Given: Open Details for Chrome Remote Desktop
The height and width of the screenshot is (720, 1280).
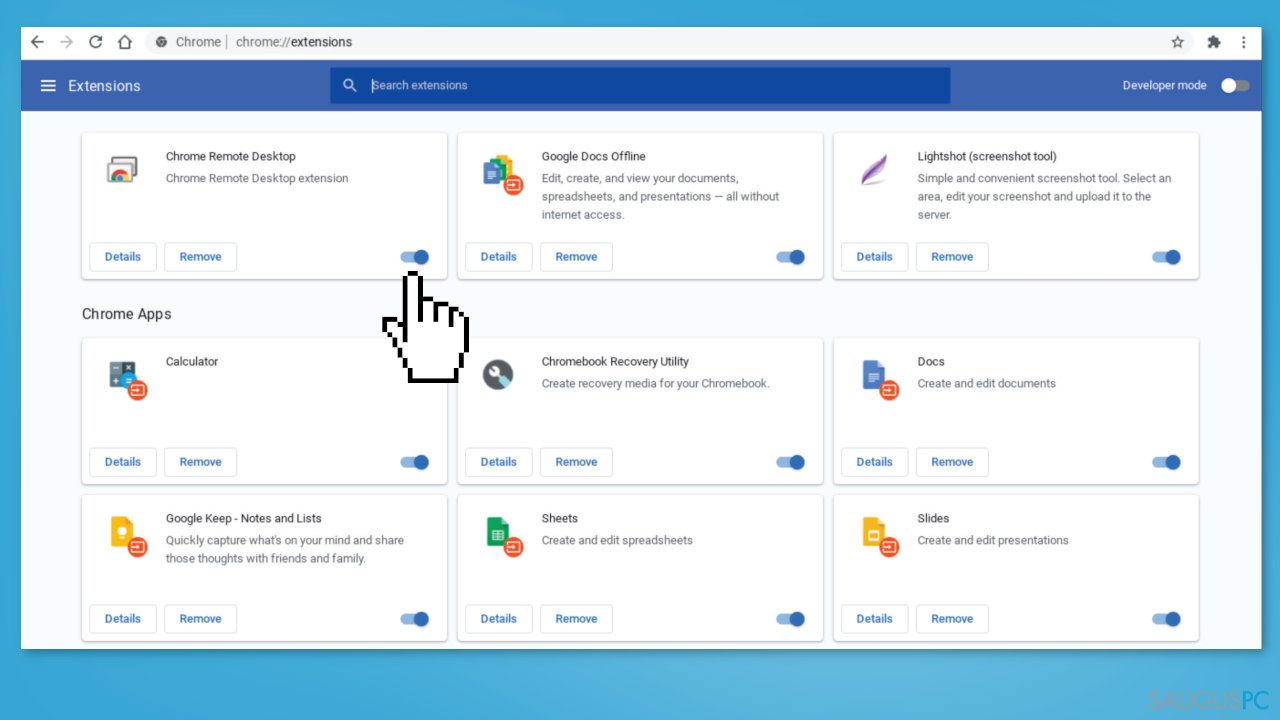Looking at the screenshot, I should click(123, 257).
